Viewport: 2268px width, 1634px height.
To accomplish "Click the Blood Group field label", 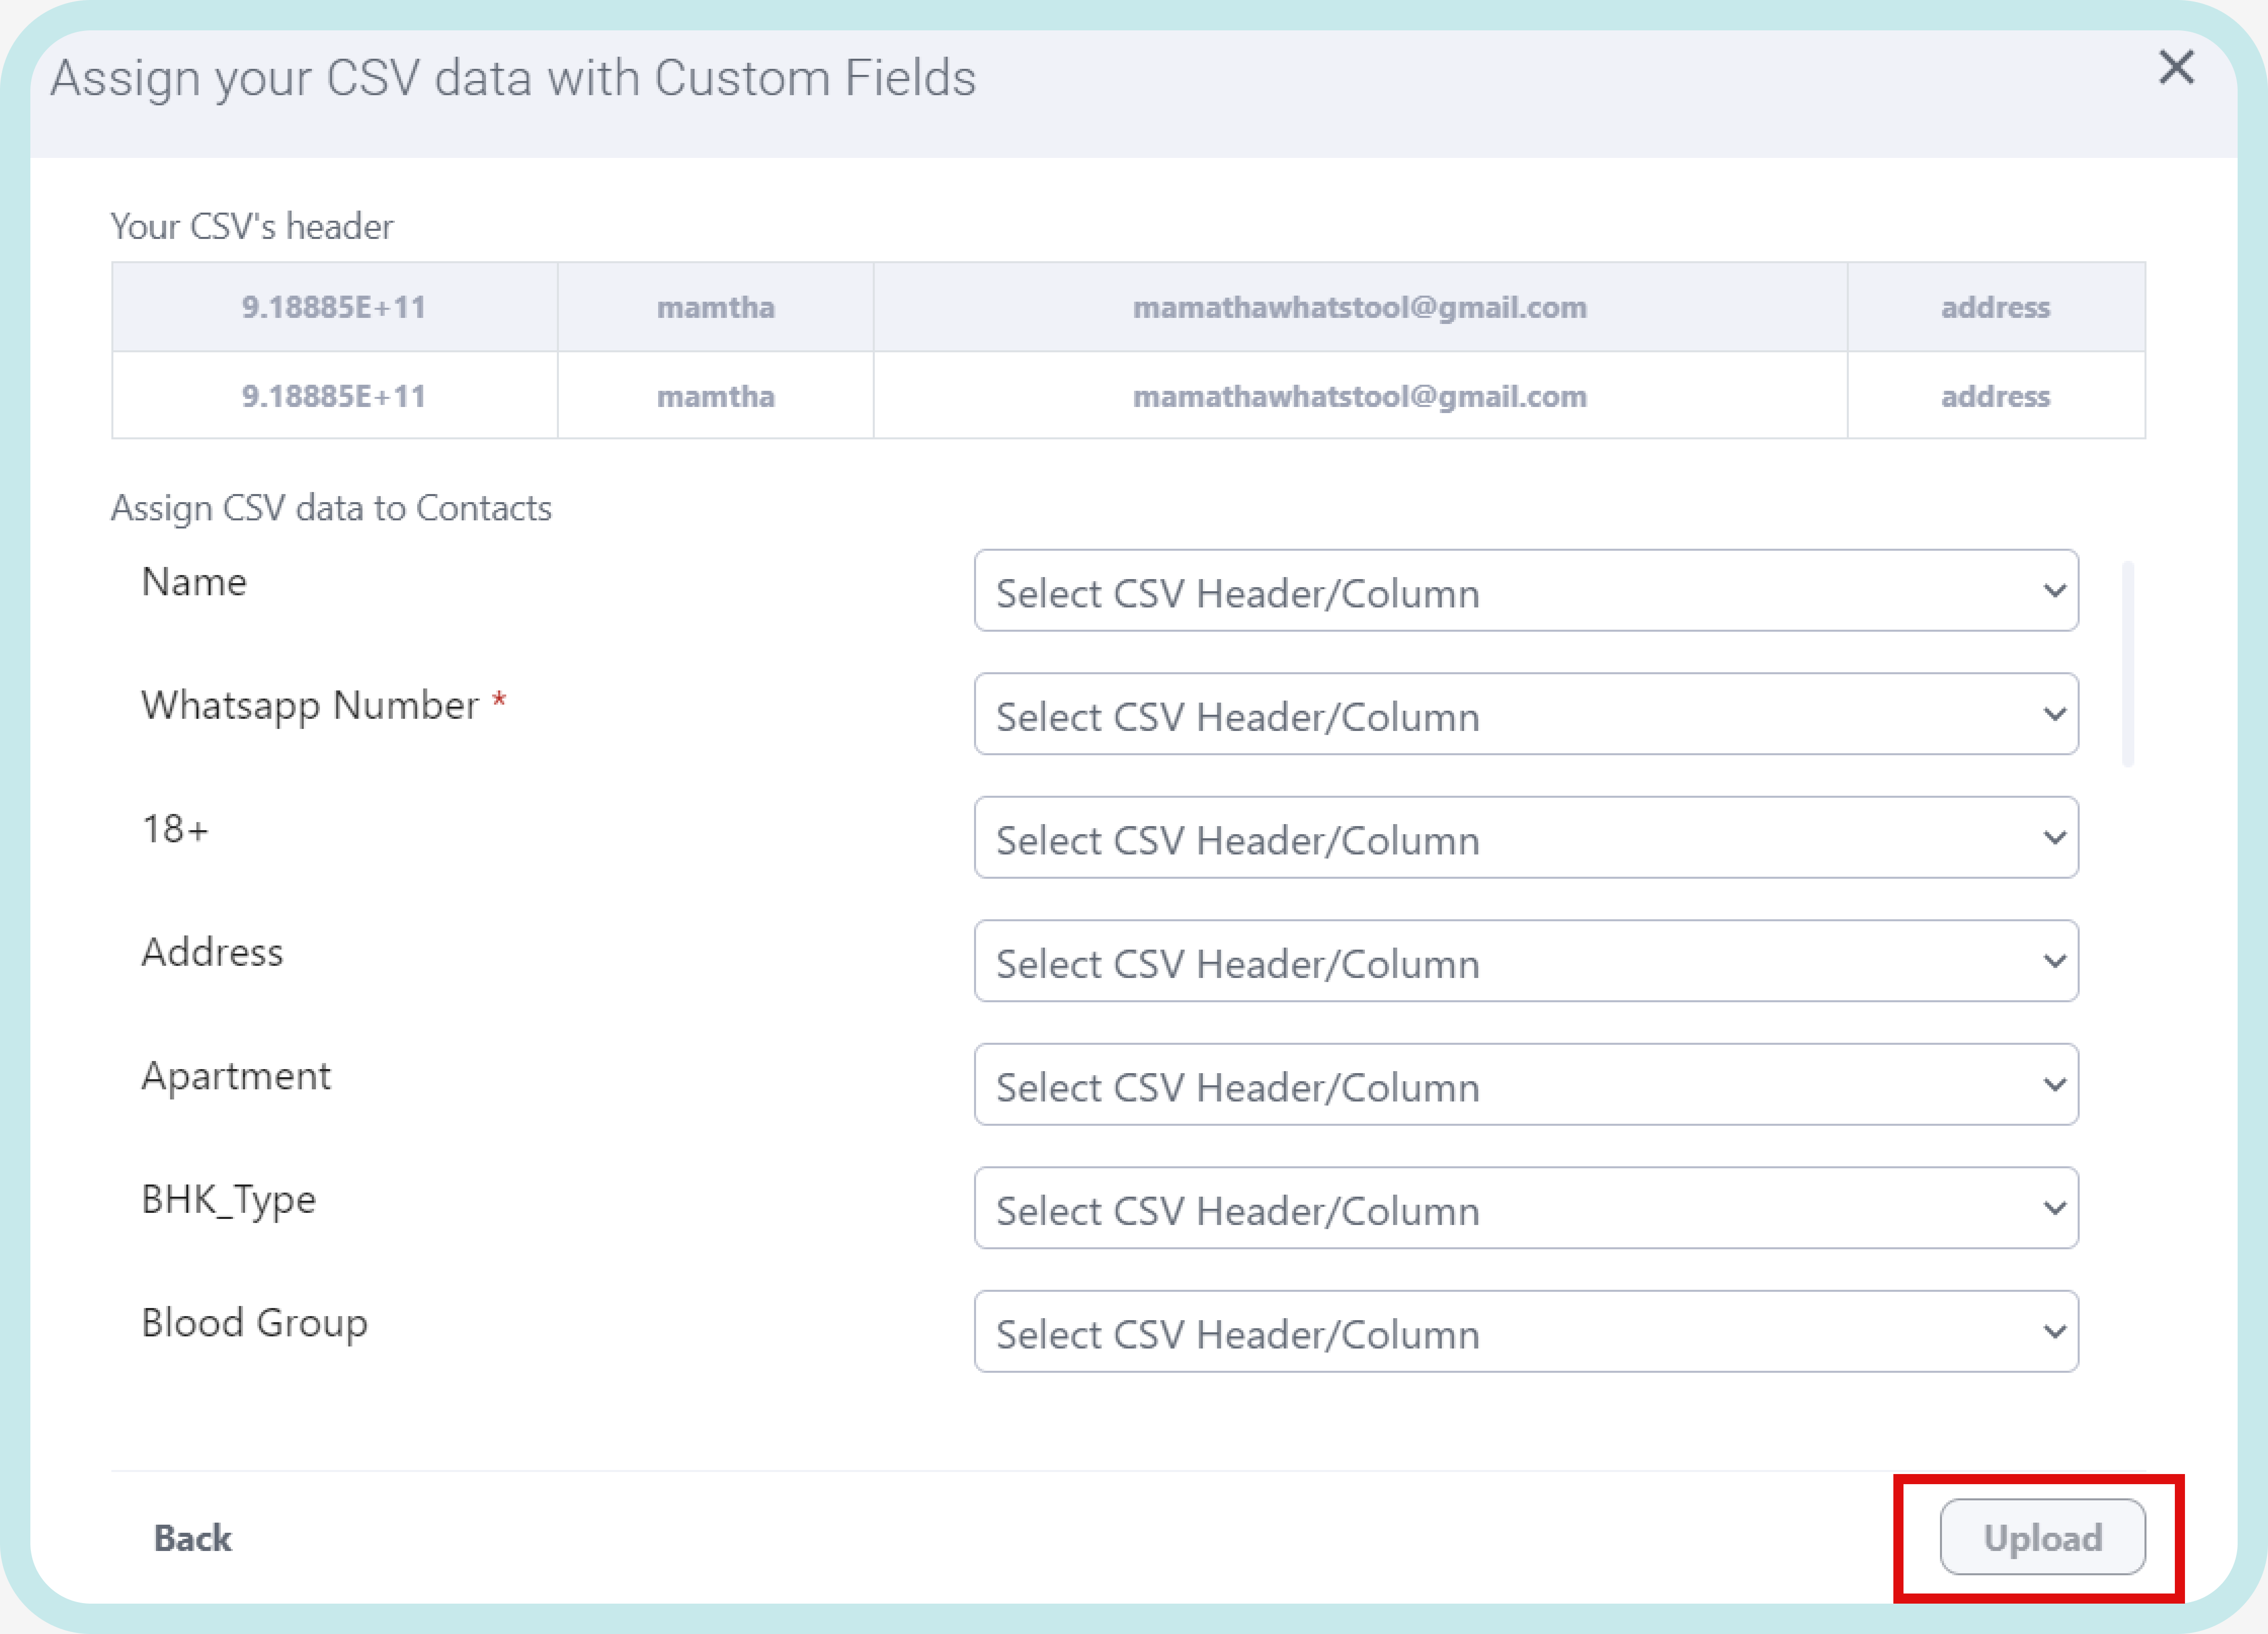I will [x=254, y=1323].
